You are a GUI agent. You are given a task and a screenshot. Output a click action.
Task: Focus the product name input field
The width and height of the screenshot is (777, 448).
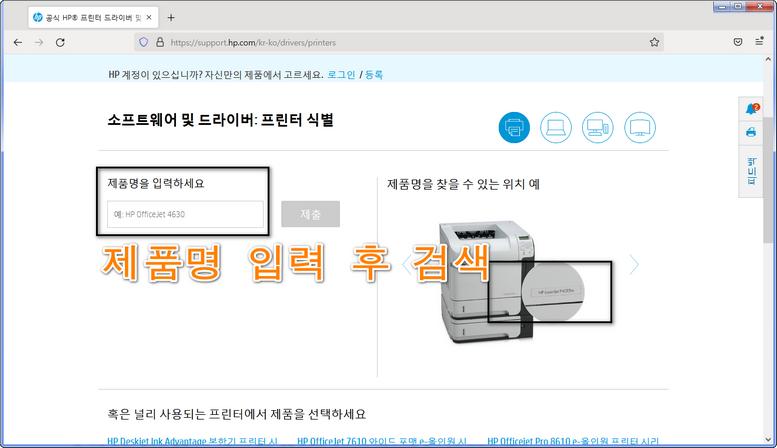point(185,214)
